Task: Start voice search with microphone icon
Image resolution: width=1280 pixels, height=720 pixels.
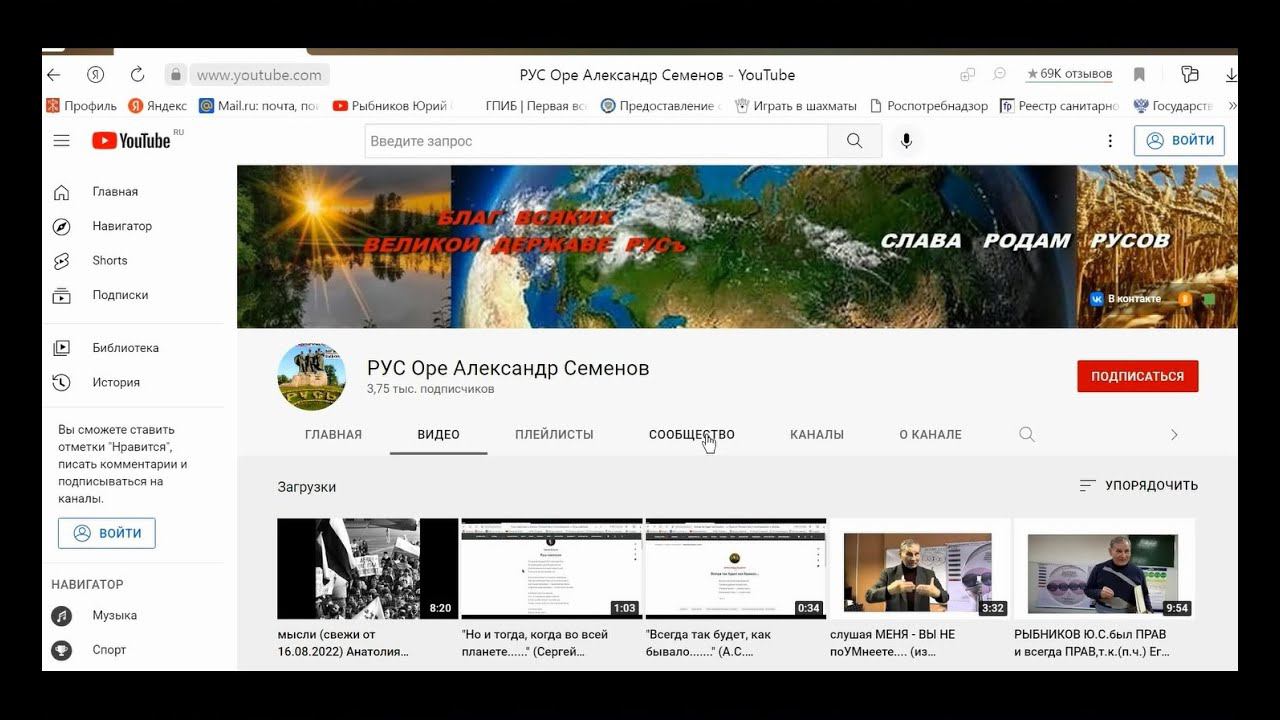Action: (x=906, y=141)
